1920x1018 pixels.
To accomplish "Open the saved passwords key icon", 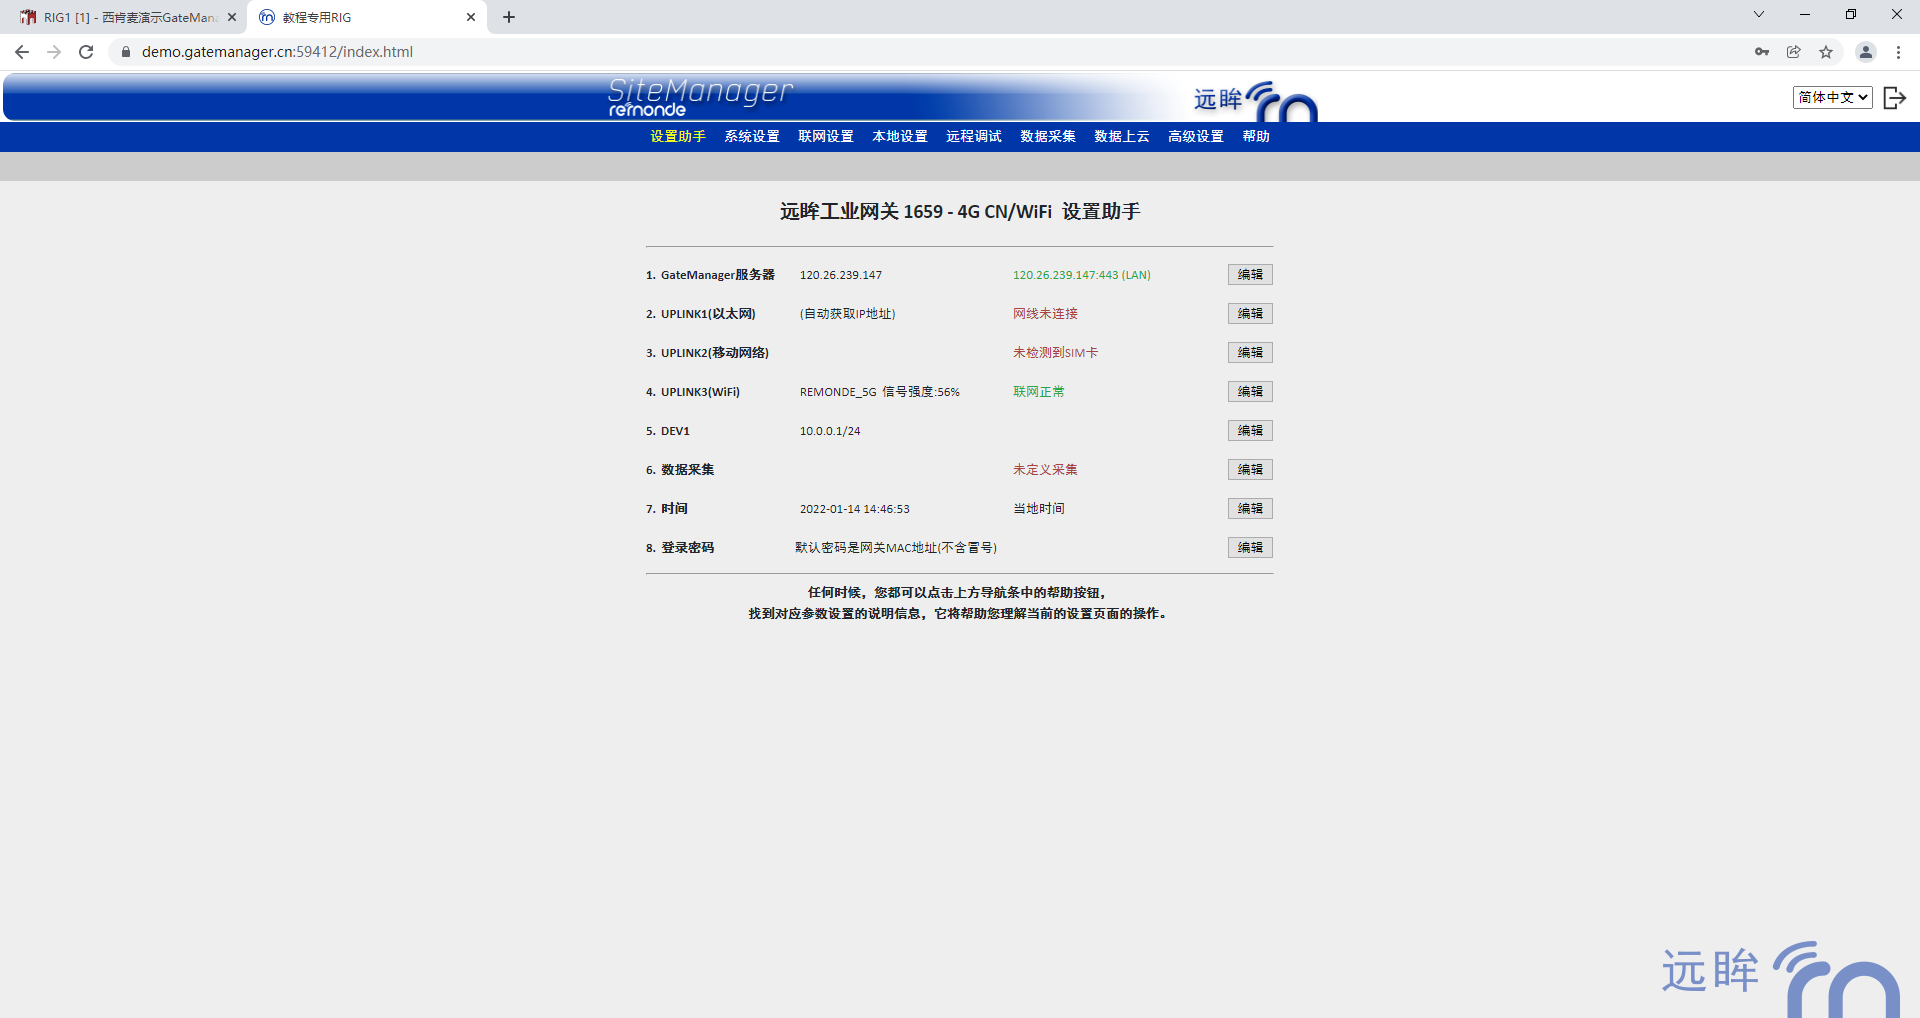I will pyautogui.click(x=1762, y=52).
